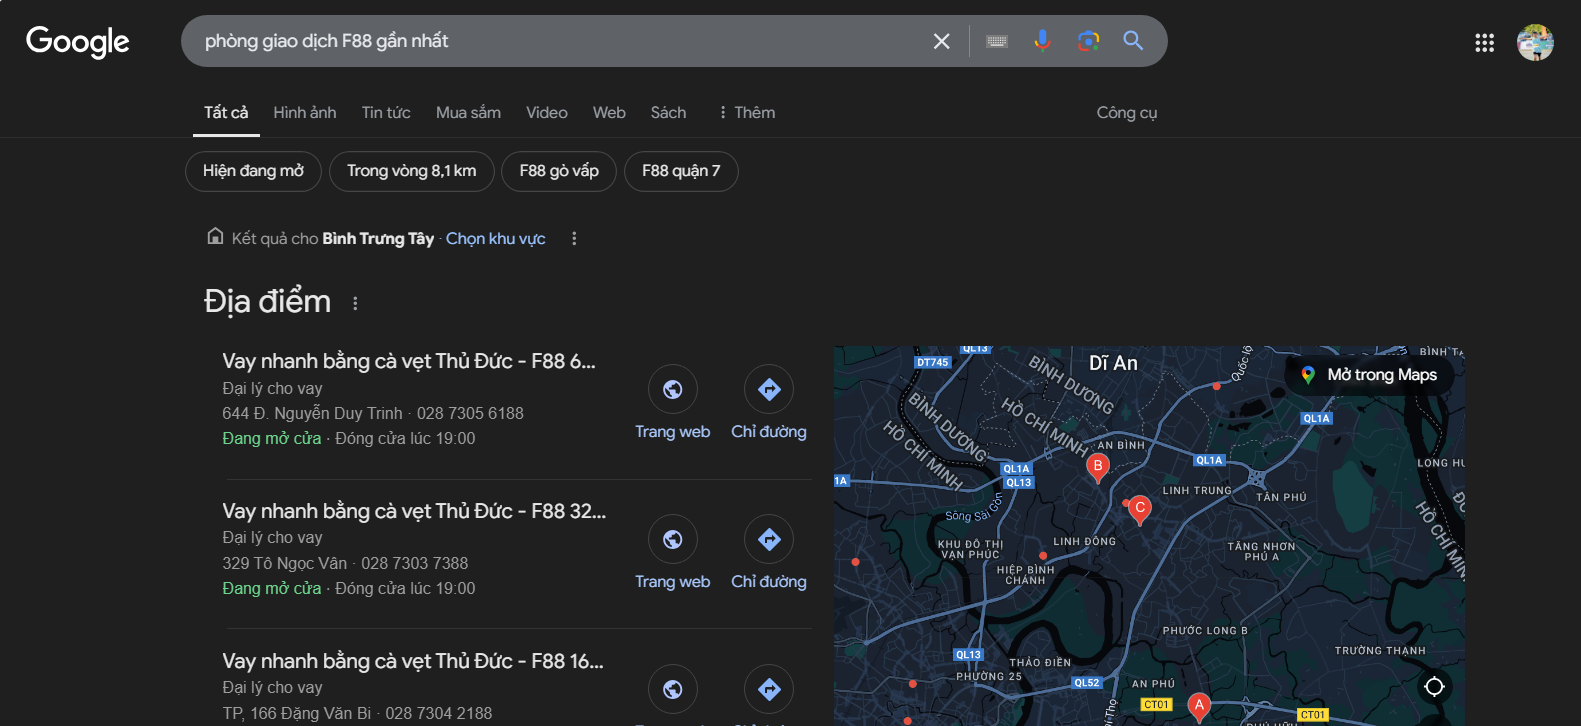Select the Tất cả tab
This screenshot has height=726, width=1581.
(x=226, y=112)
